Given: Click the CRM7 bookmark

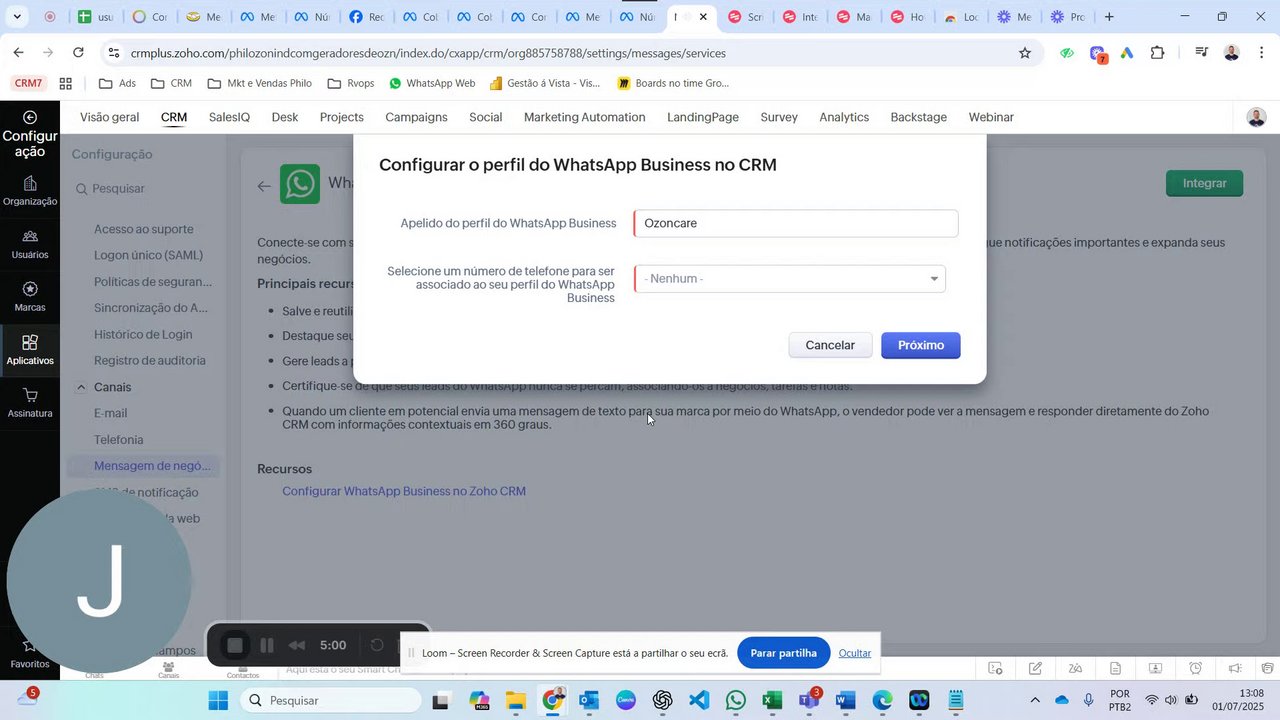Looking at the screenshot, I should pos(28,84).
